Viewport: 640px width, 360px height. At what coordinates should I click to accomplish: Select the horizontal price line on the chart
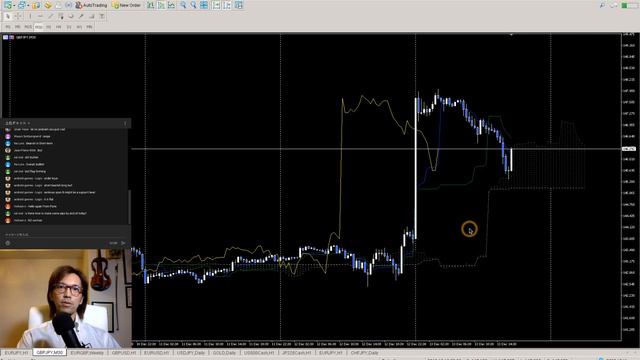tap(376, 149)
